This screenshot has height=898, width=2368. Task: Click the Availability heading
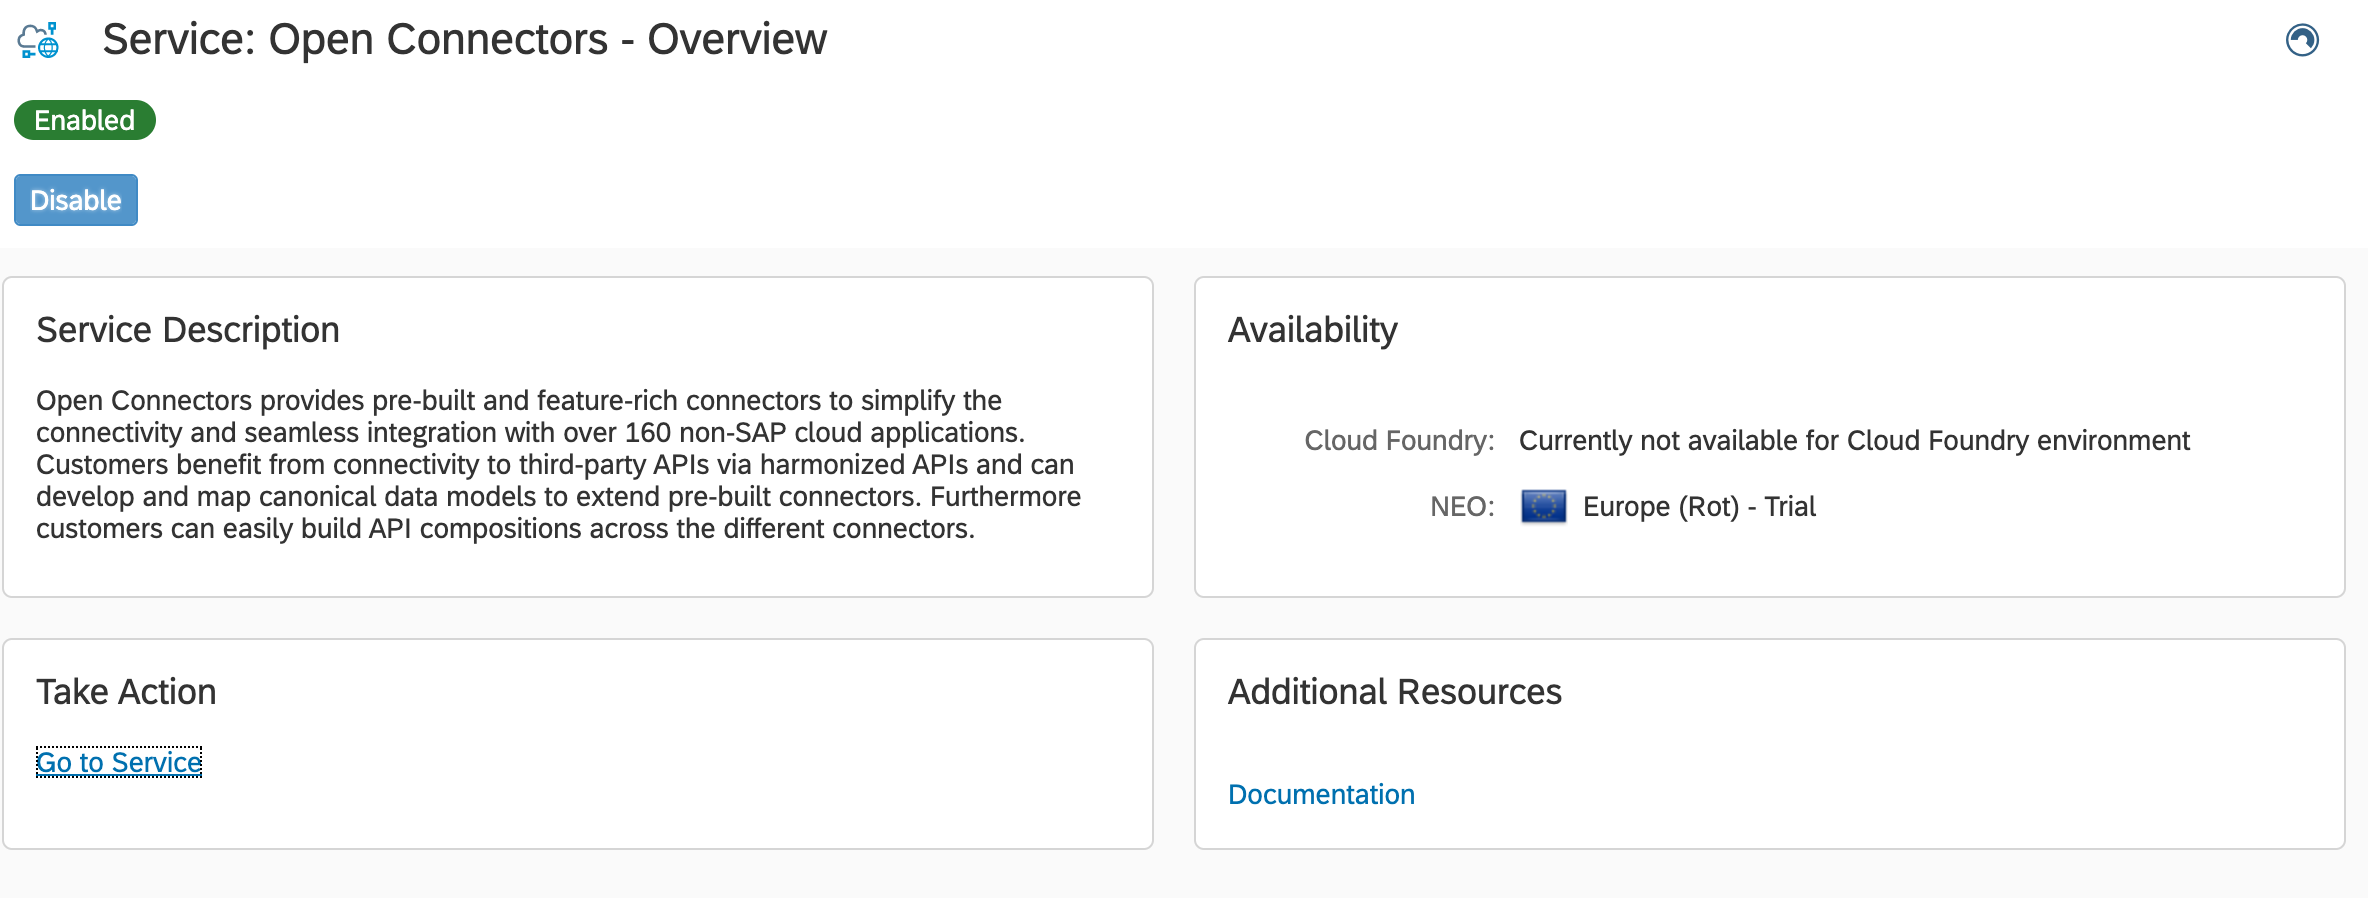tap(1312, 330)
